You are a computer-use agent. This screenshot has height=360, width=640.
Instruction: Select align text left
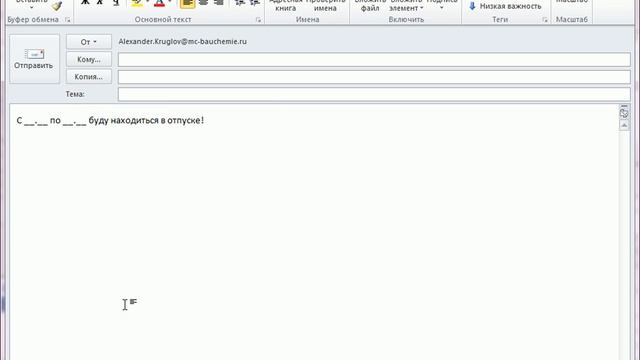pyautogui.click(x=188, y=3)
